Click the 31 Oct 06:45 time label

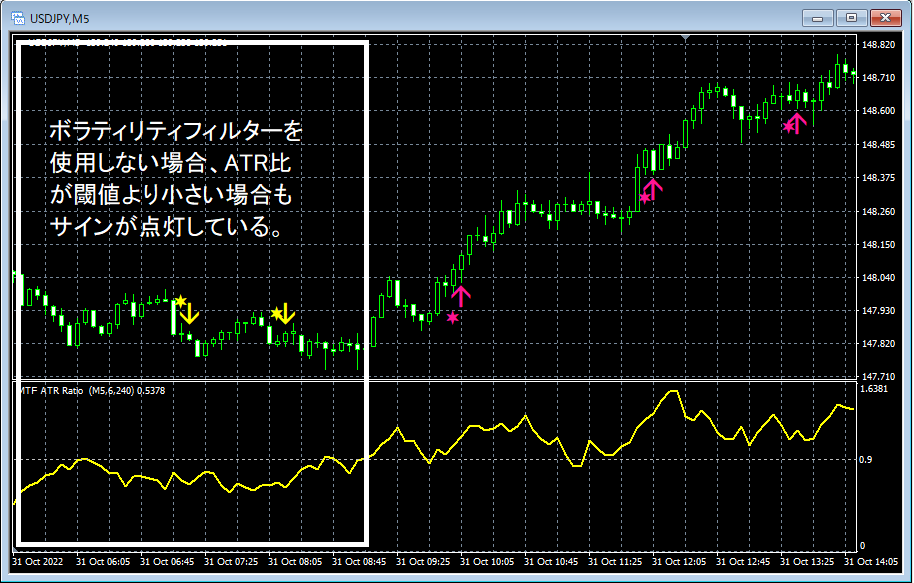coord(167,562)
